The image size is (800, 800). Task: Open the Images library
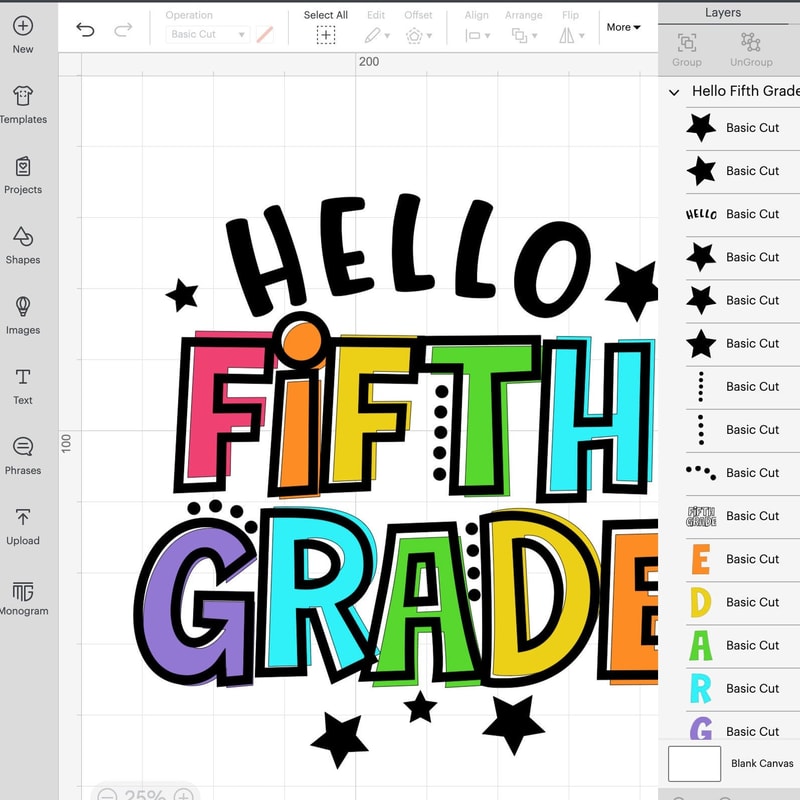click(23, 313)
